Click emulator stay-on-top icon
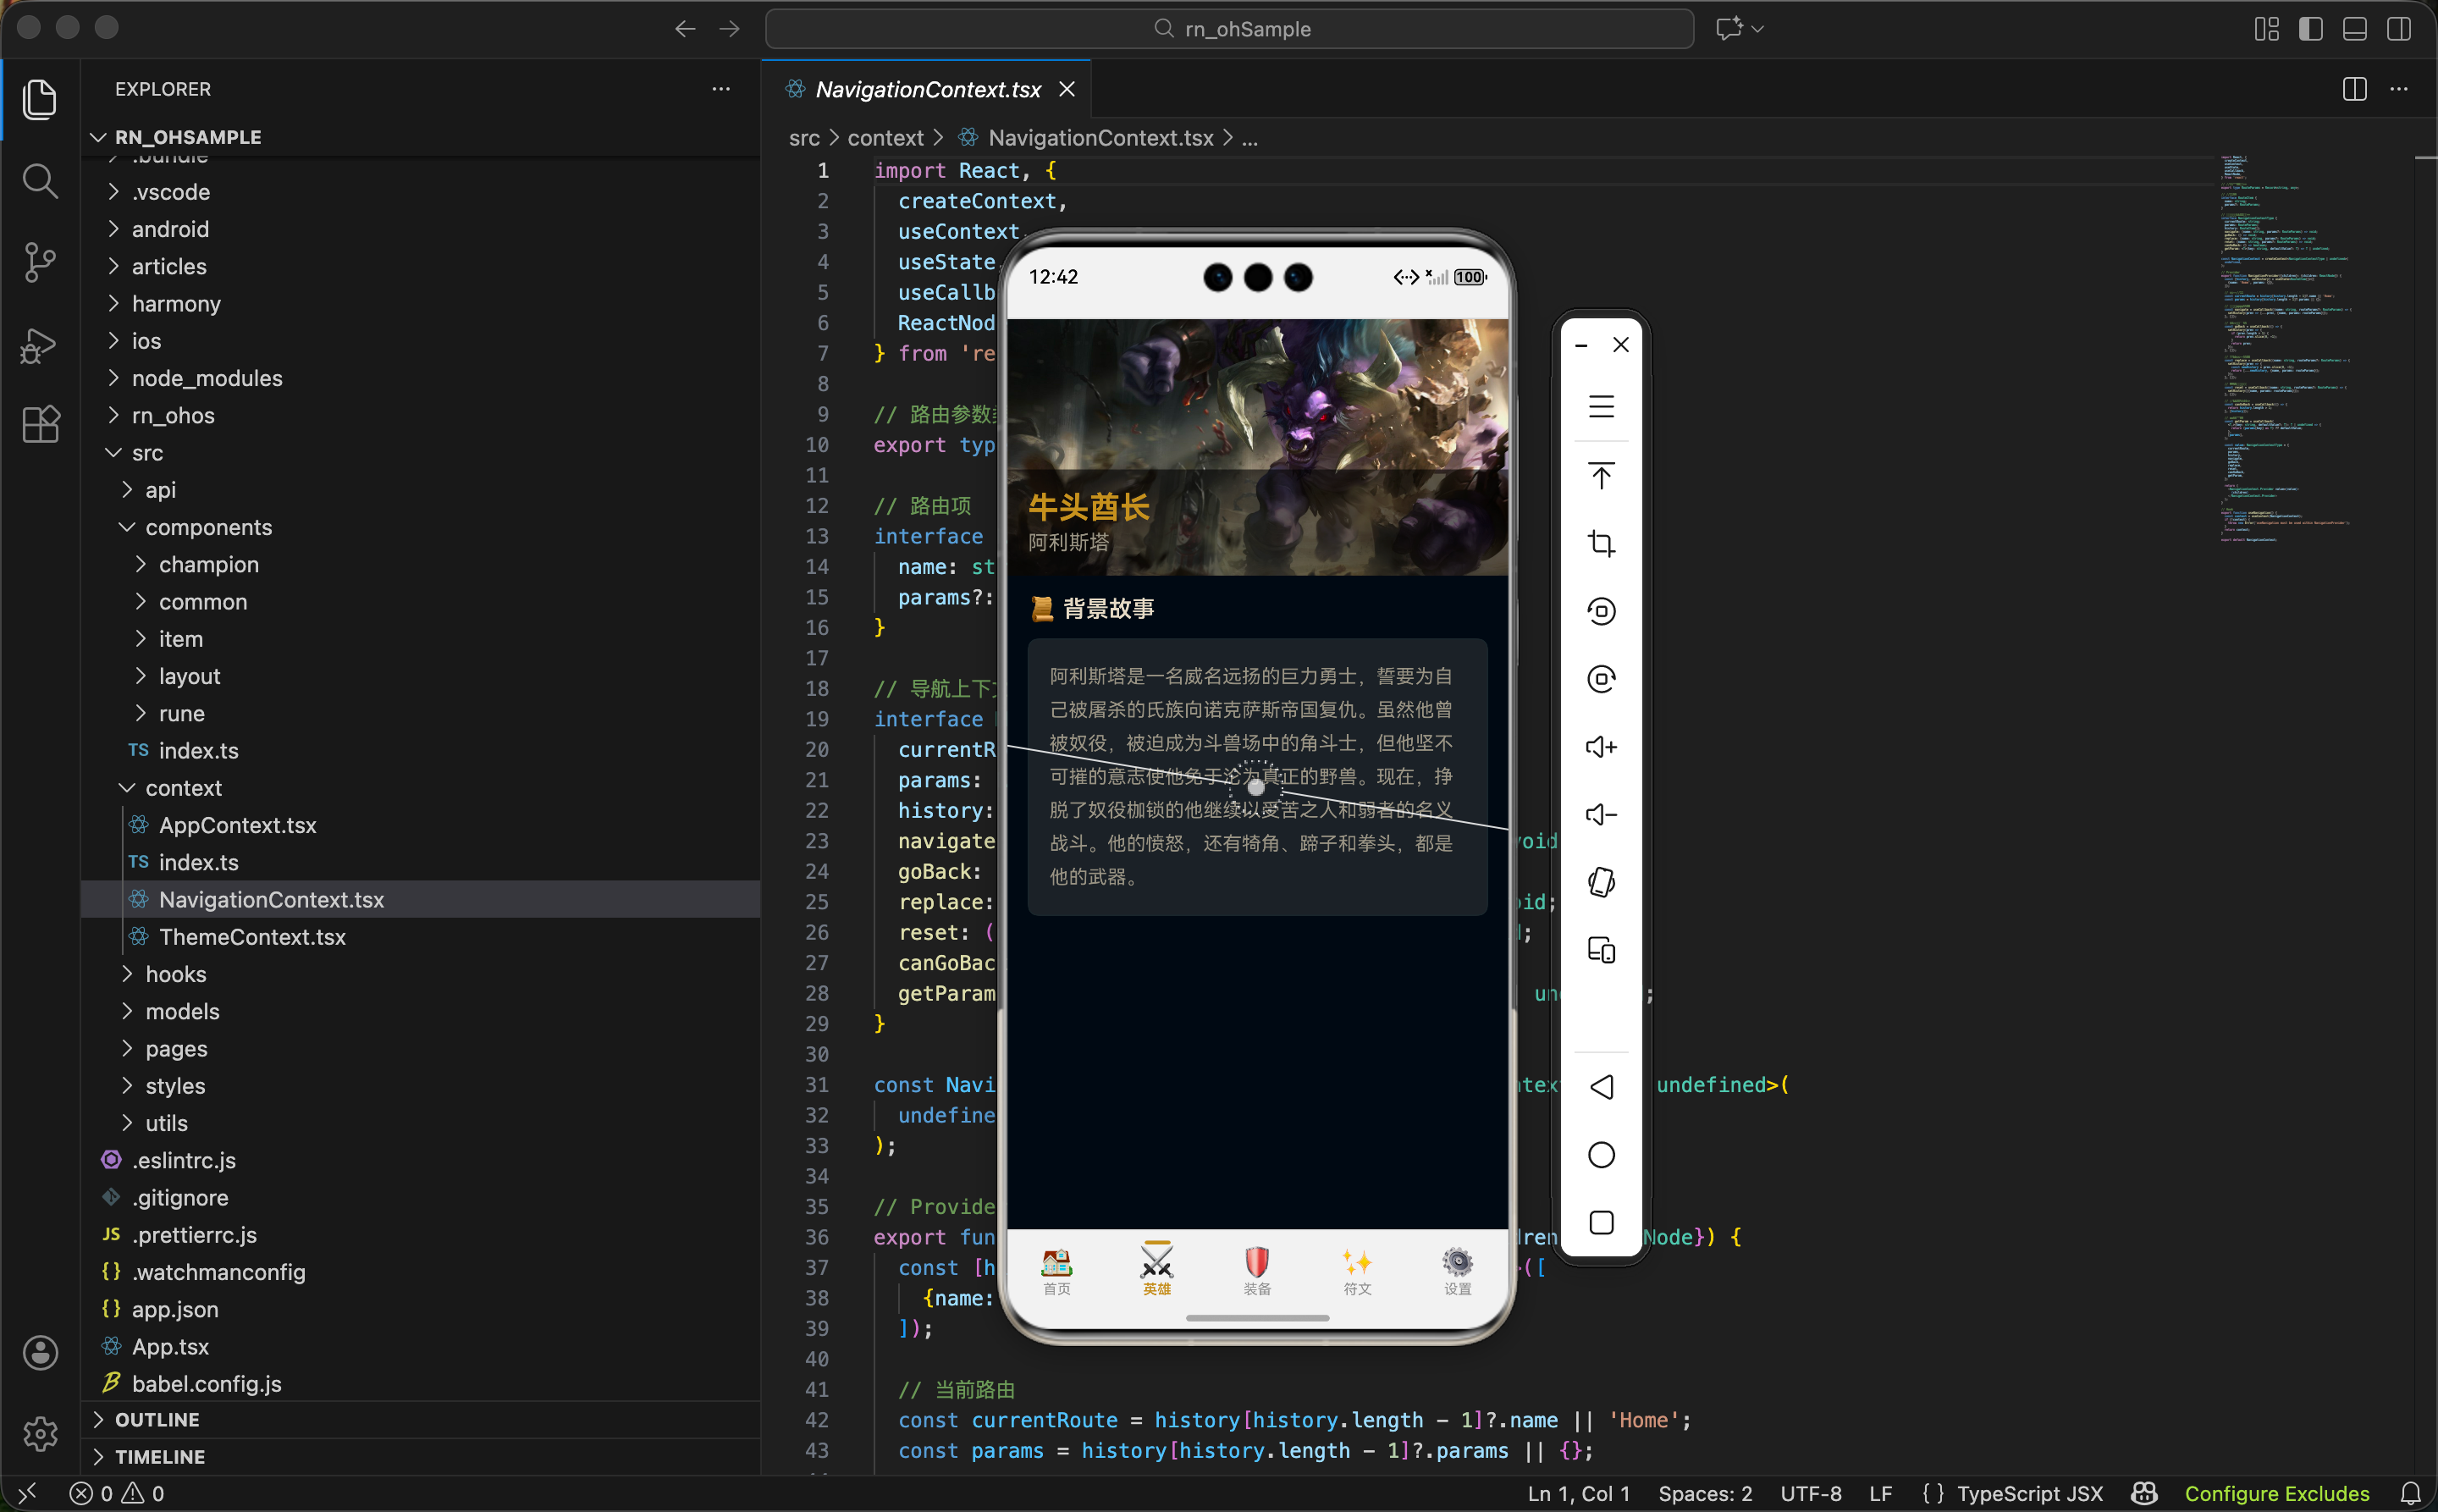The width and height of the screenshot is (2438, 1512). point(1601,476)
